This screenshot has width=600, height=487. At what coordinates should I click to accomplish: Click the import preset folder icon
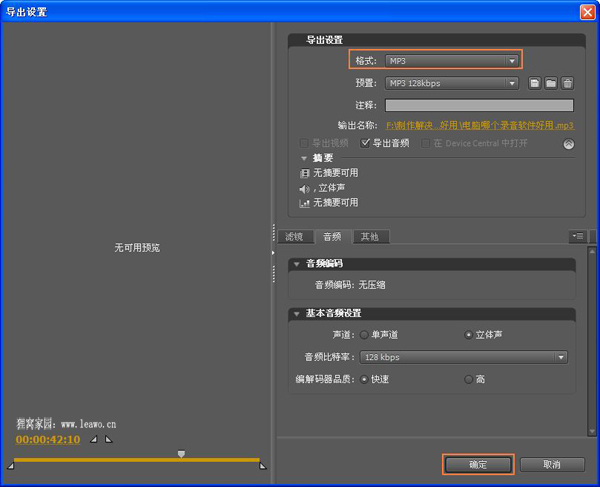pyautogui.click(x=551, y=83)
